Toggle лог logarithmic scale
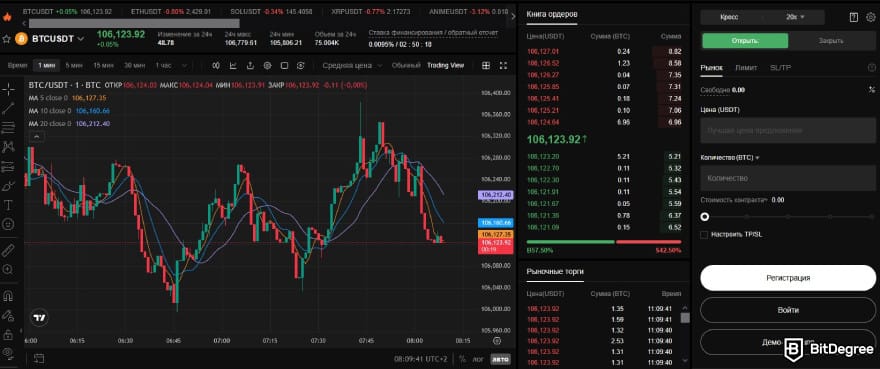This screenshot has width=880, height=369. coord(479,358)
